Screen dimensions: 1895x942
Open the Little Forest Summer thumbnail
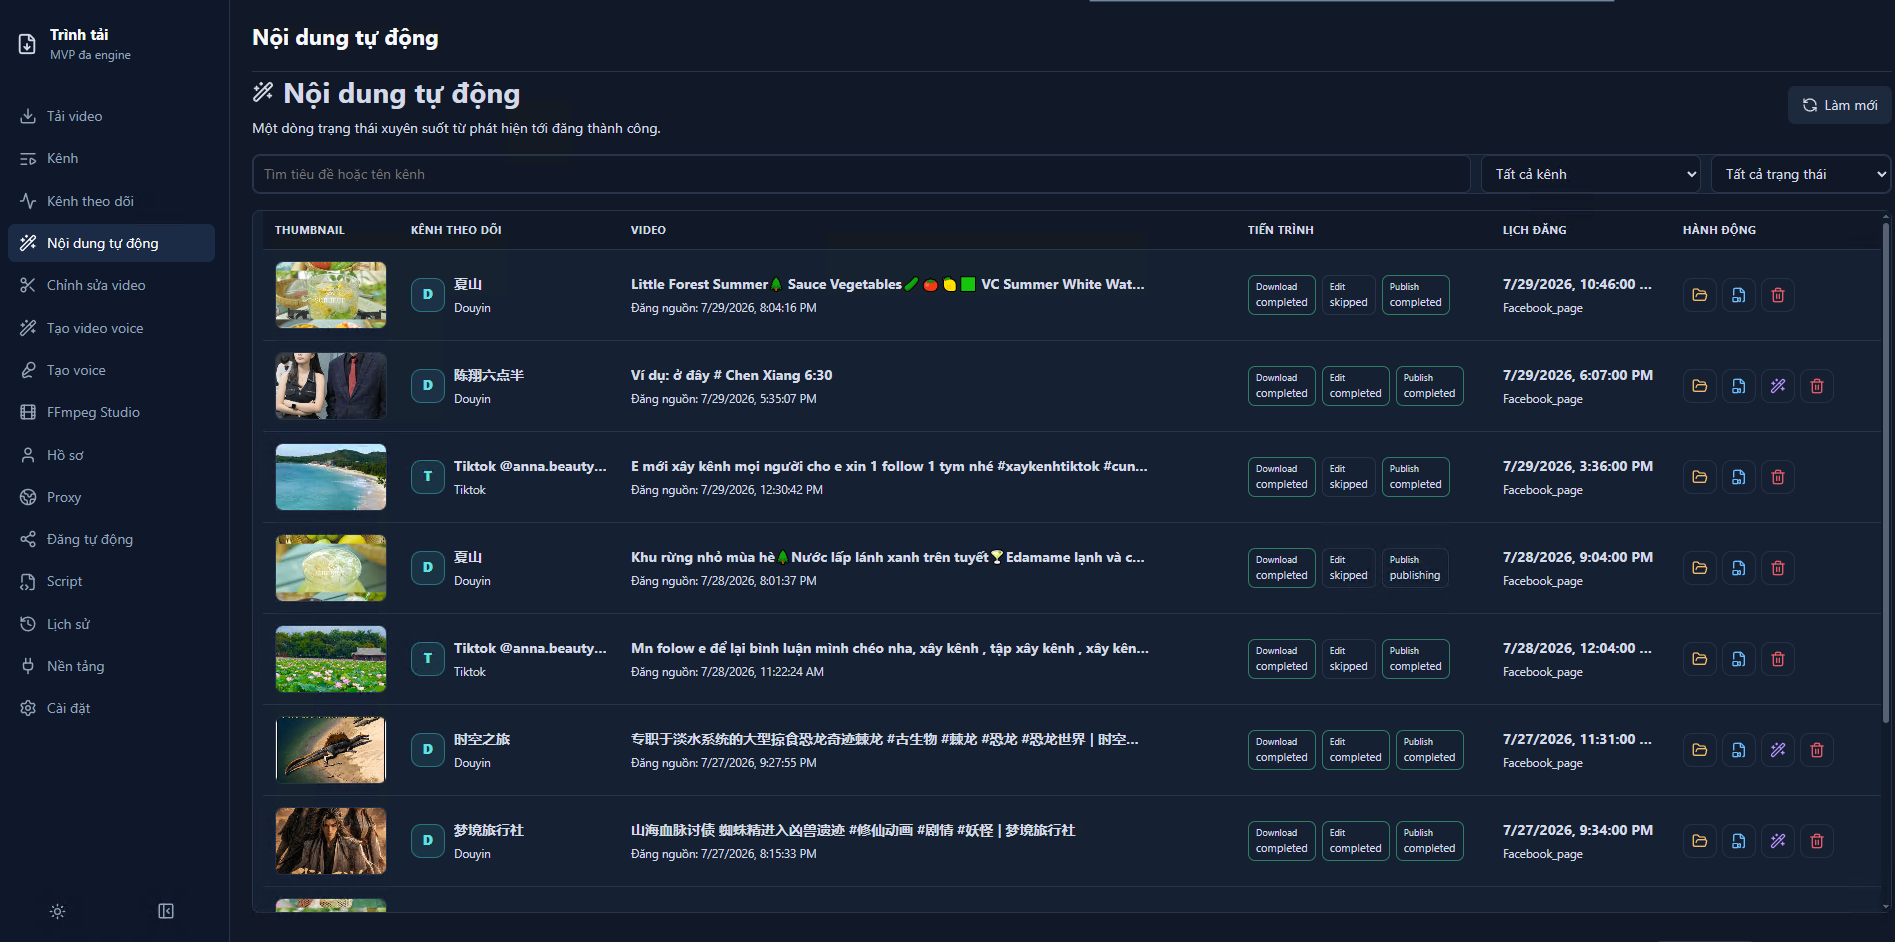click(331, 295)
